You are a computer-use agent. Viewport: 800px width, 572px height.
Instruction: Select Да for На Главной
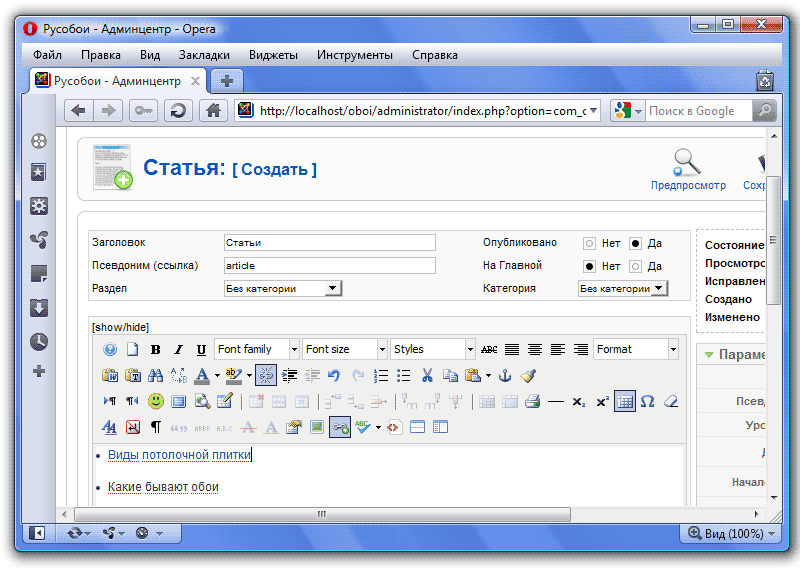click(x=635, y=267)
